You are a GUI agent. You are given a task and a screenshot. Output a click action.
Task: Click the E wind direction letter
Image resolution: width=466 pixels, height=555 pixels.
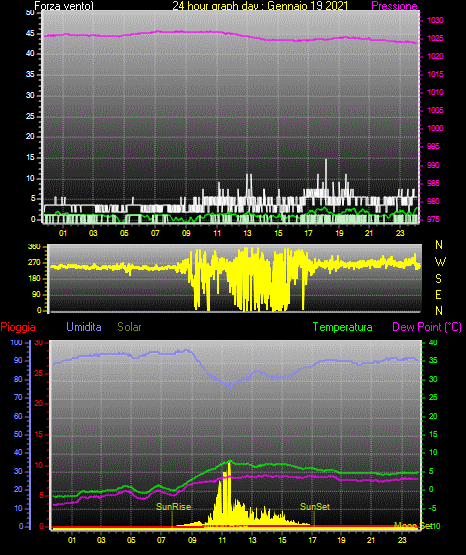pyautogui.click(x=438, y=294)
